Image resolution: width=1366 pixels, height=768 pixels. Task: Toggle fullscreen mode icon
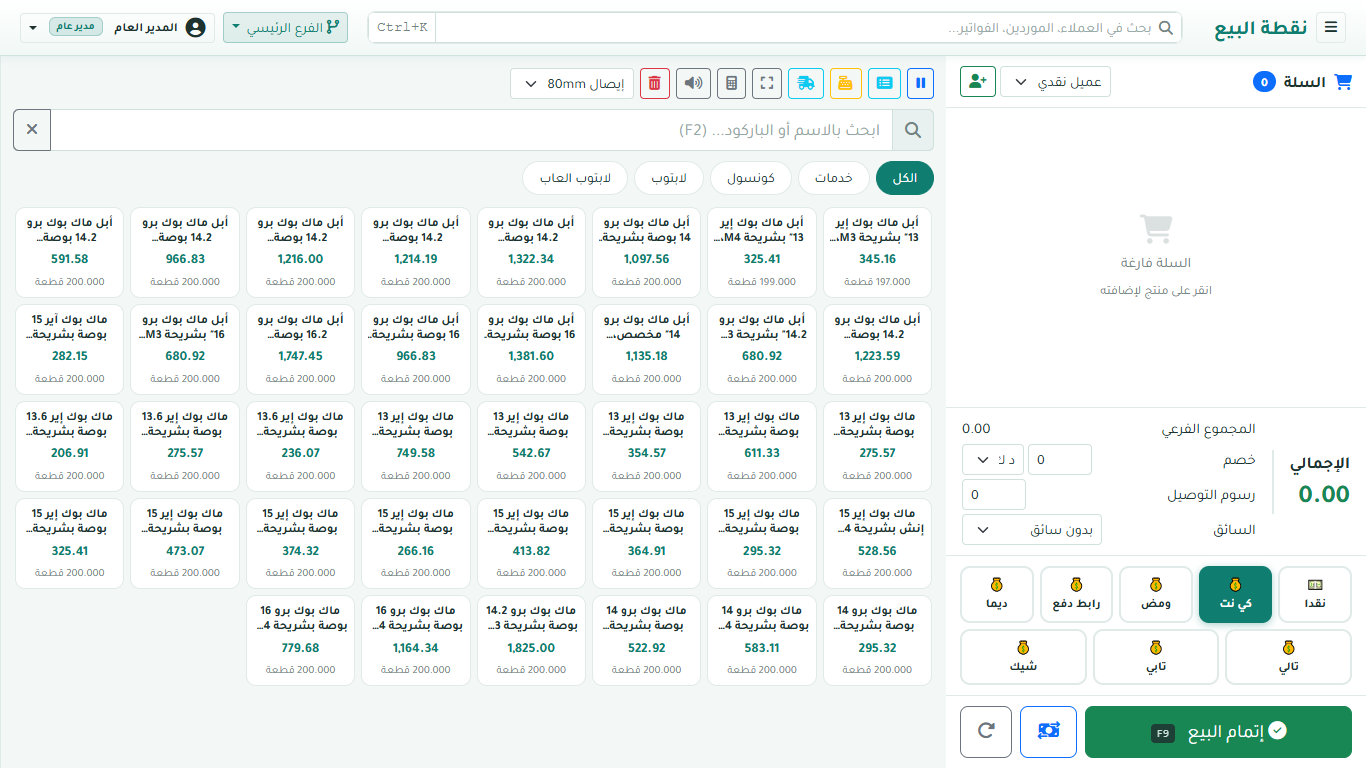[768, 83]
